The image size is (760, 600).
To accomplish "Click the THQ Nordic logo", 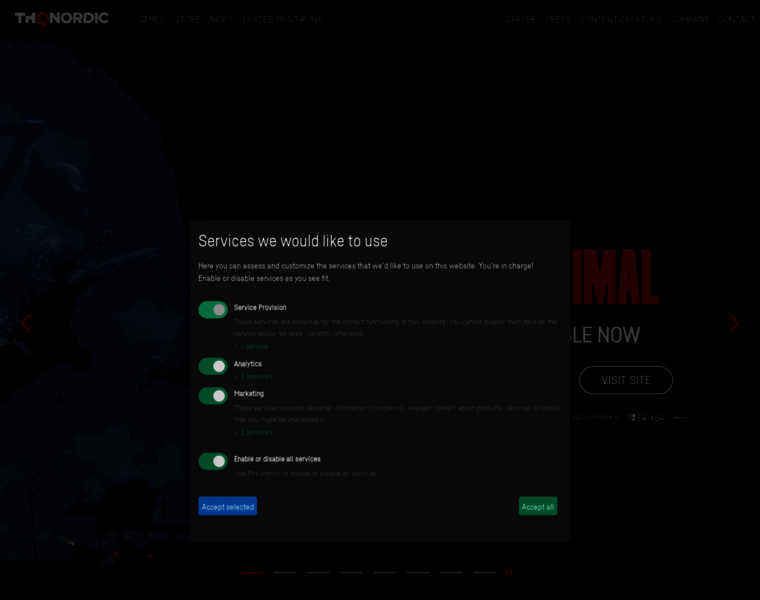I will tap(62, 18).
